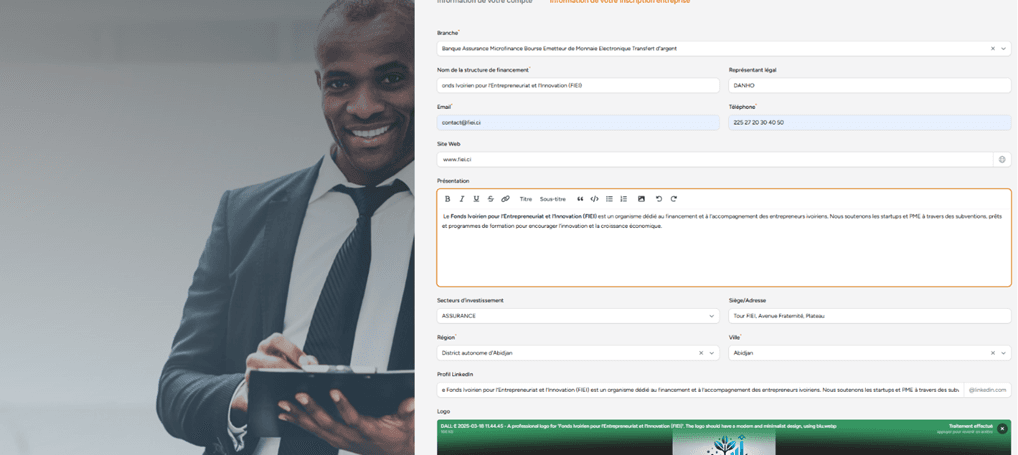Clear the selected Région value
This screenshot has height=455, width=1018.
[700, 353]
